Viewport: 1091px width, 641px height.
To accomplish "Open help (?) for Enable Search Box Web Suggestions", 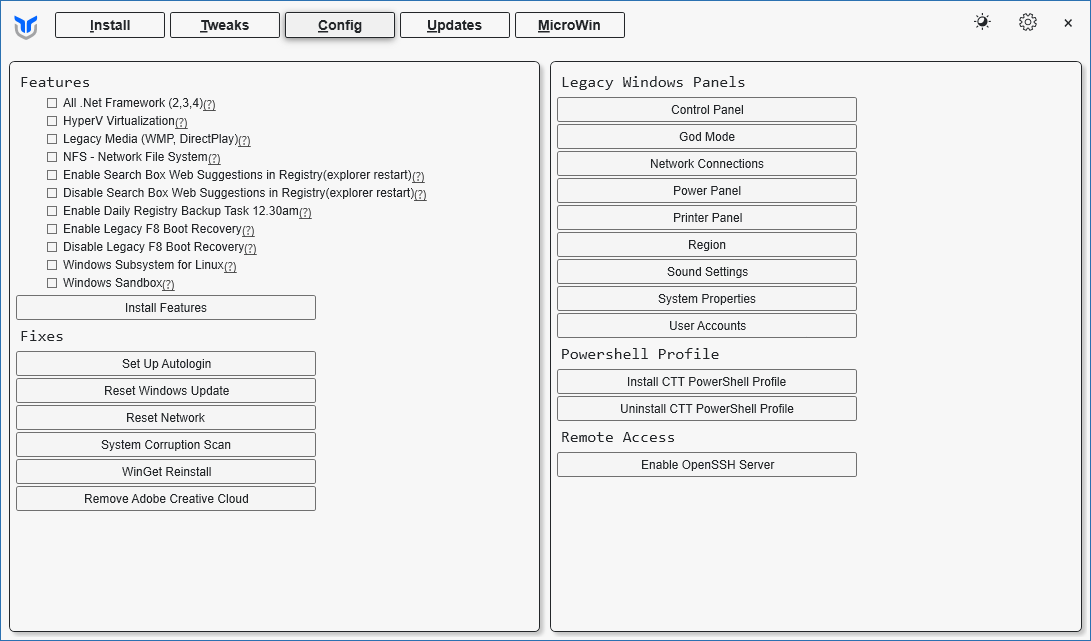I will tap(418, 177).
